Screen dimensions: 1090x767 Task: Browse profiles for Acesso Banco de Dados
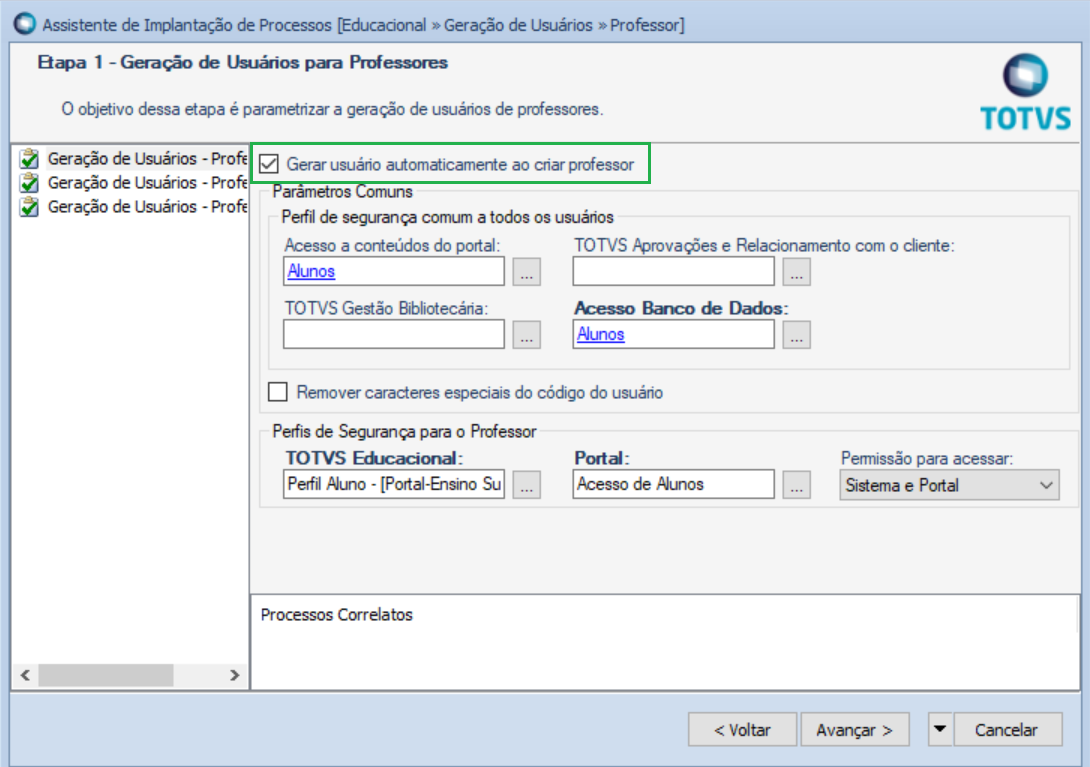click(x=796, y=334)
